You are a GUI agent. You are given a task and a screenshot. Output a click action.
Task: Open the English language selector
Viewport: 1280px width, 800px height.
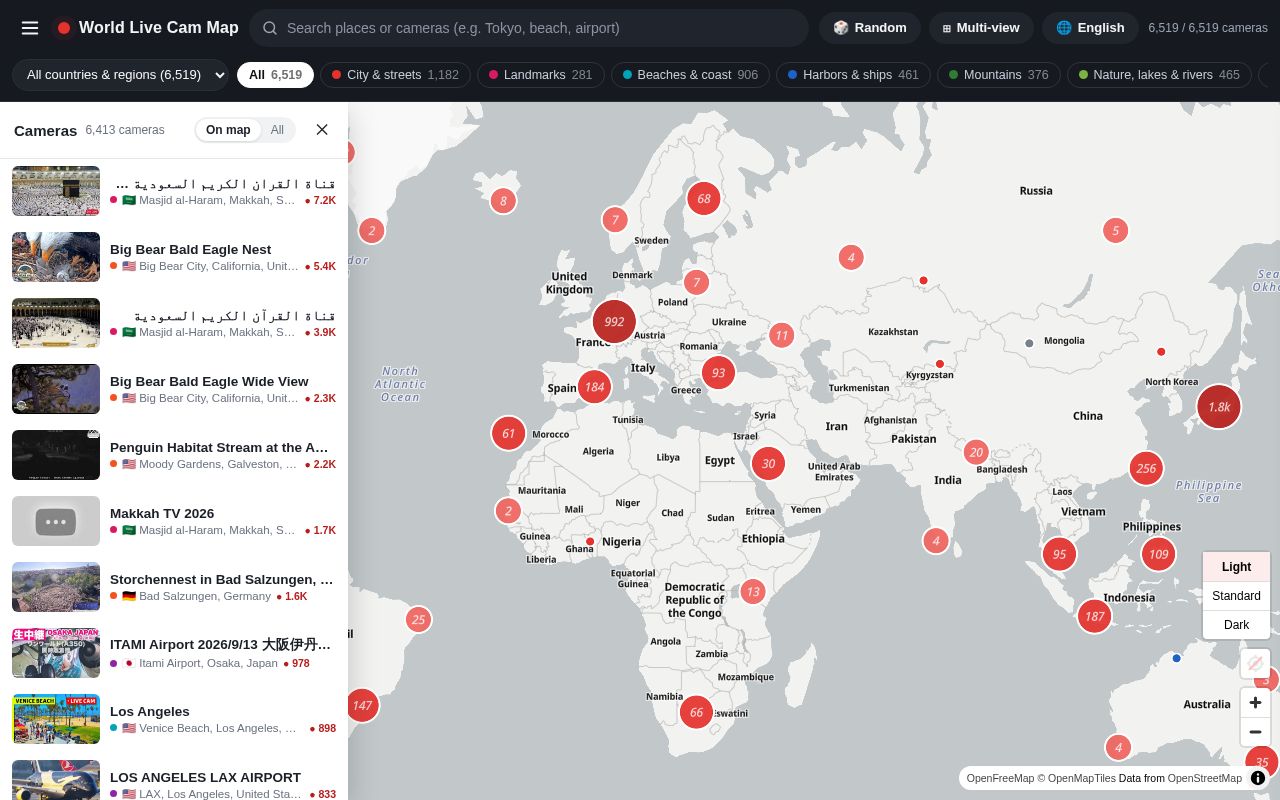coord(1090,28)
